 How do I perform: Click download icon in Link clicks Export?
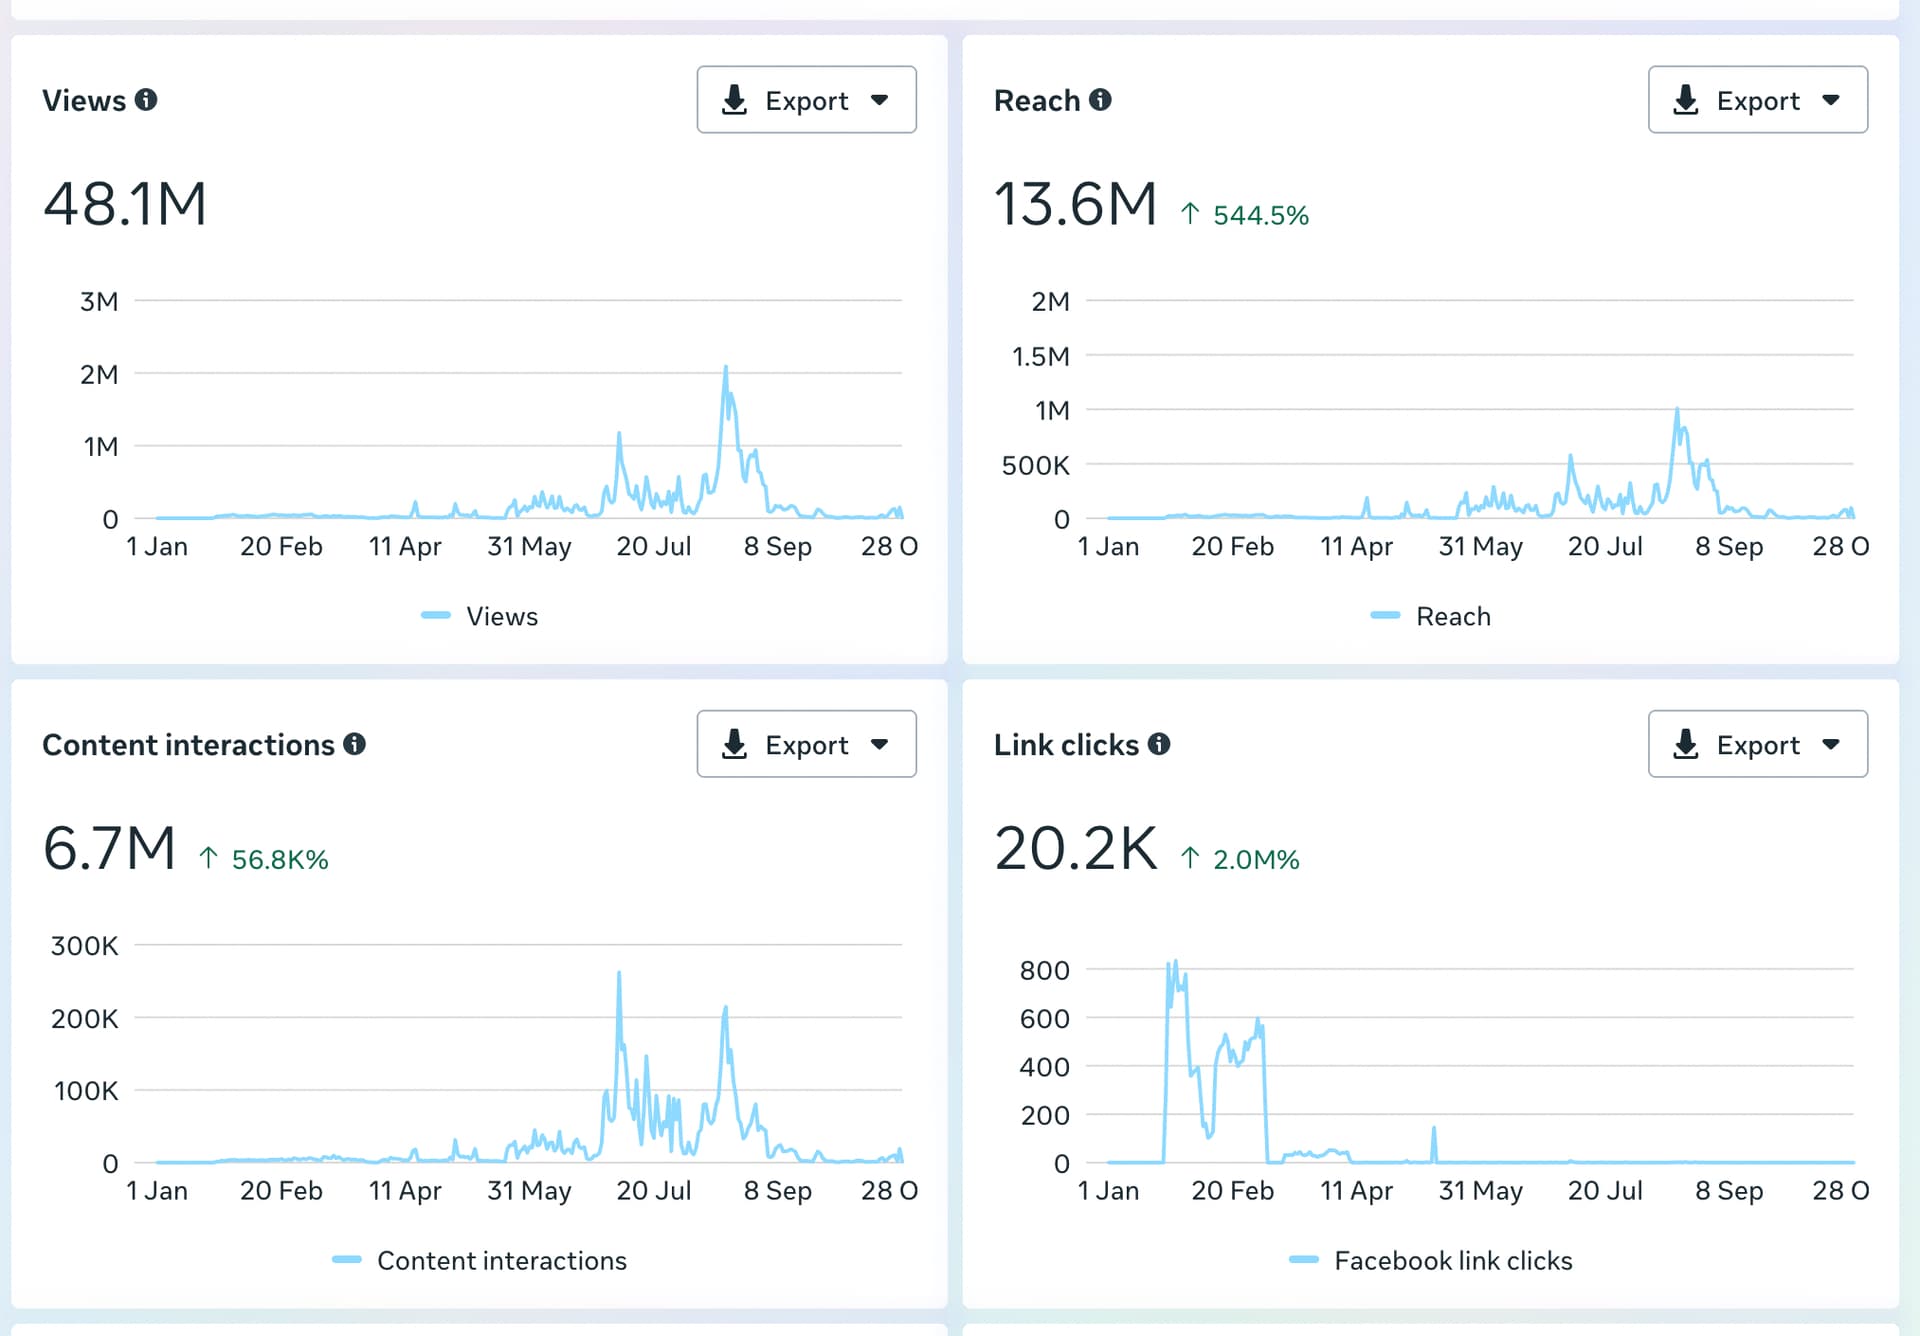coord(1685,744)
